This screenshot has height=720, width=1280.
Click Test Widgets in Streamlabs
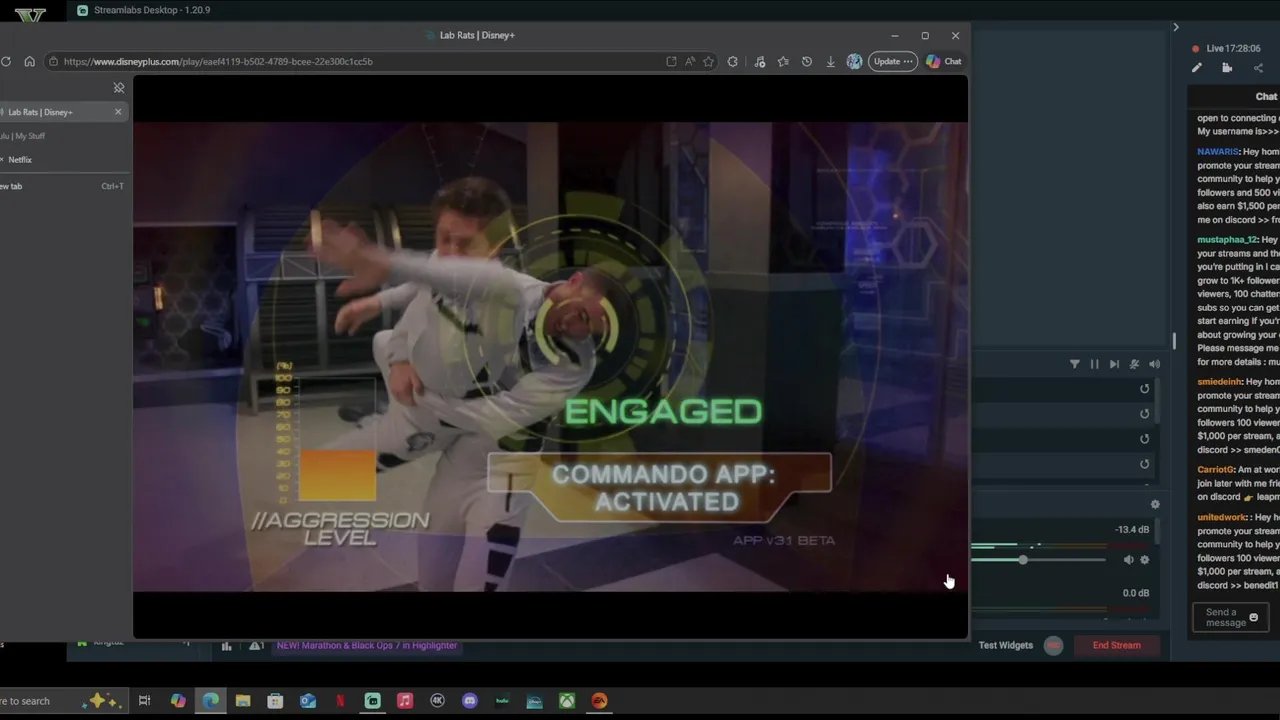tap(1006, 645)
